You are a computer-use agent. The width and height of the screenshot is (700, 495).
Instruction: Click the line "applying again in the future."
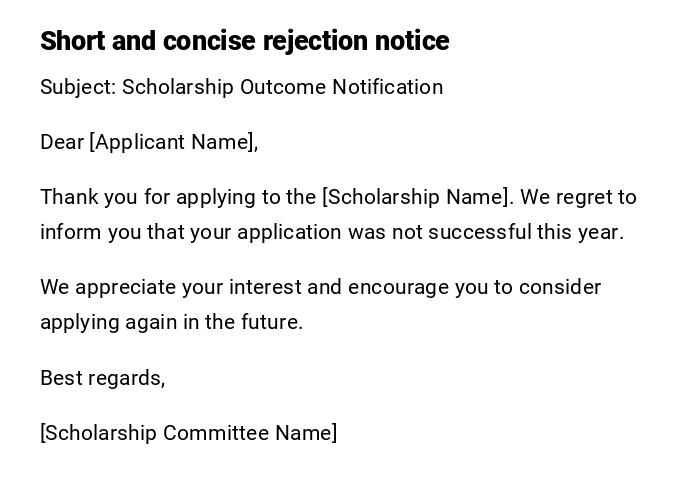click(x=171, y=322)
